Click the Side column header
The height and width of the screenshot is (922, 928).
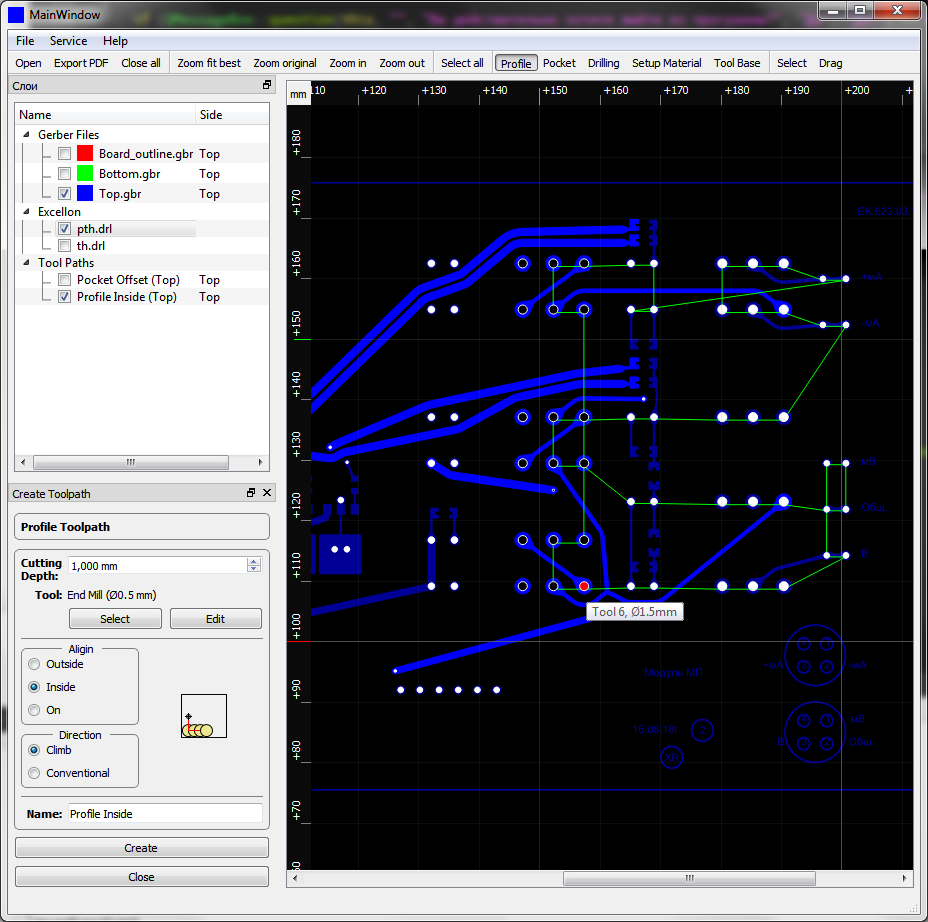pos(232,115)
